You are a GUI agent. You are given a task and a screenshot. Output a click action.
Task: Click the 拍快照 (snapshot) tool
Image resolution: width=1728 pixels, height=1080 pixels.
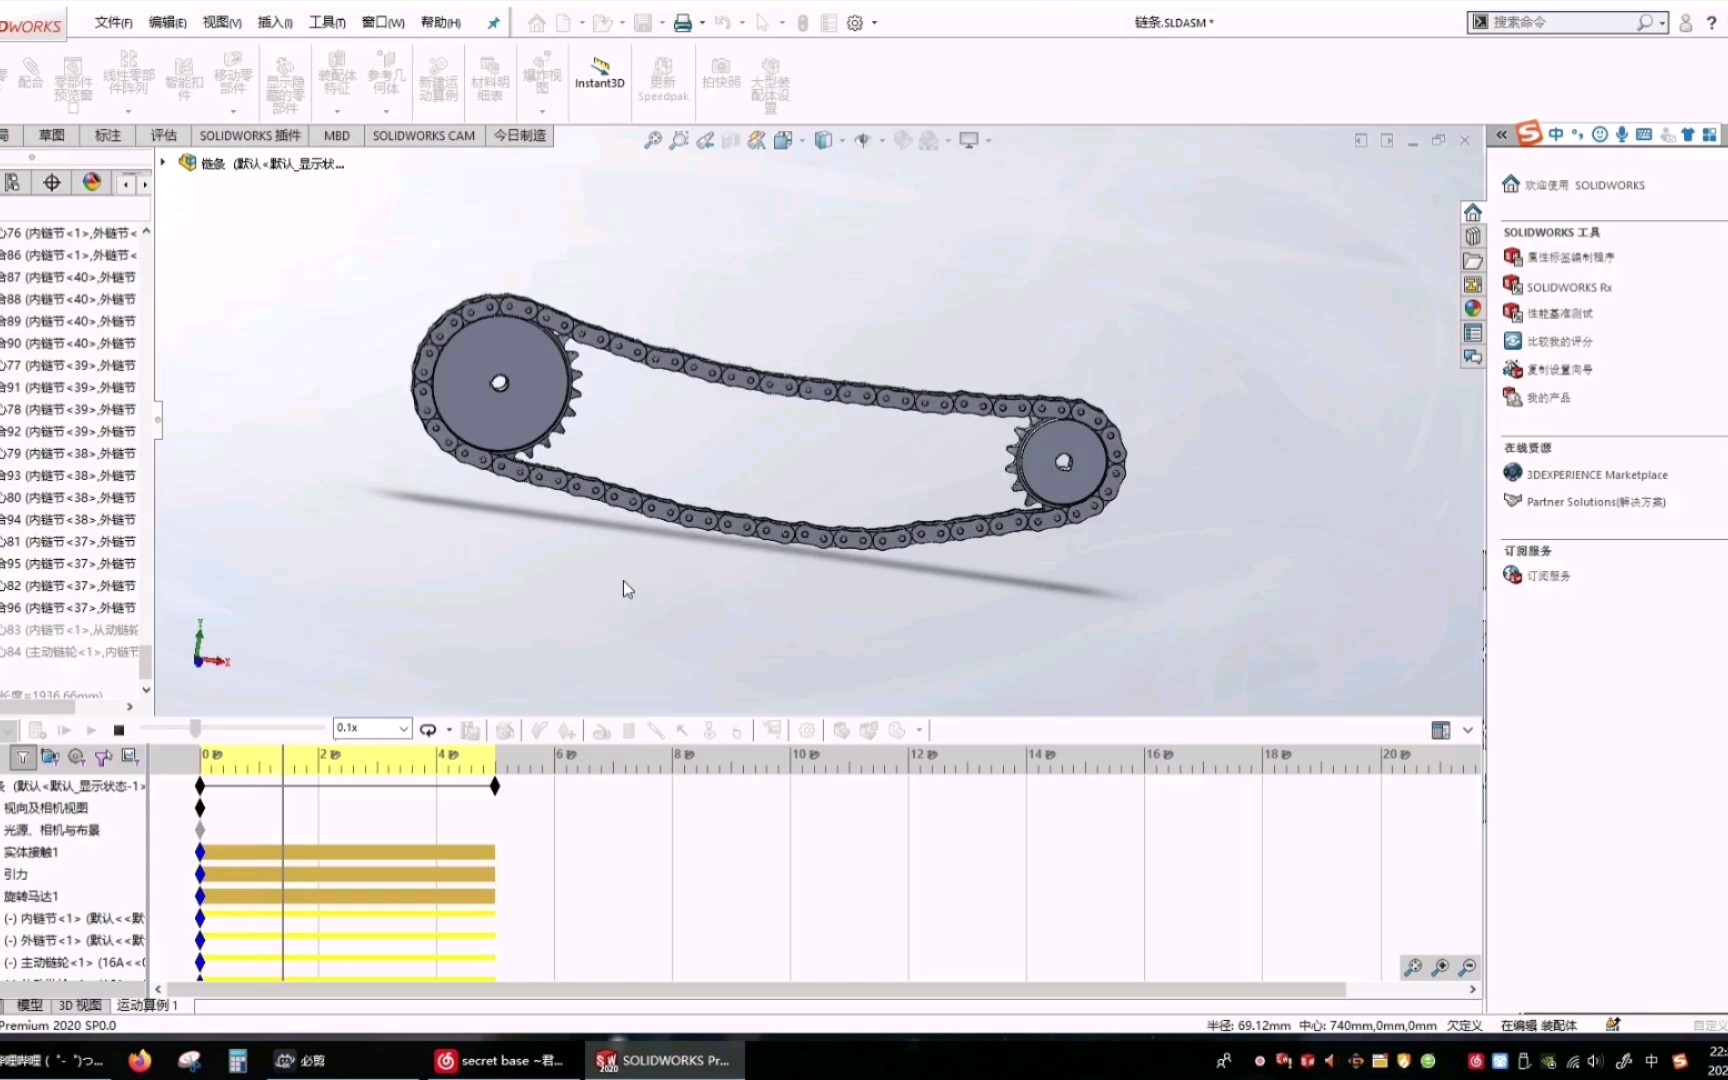(720, 80)
